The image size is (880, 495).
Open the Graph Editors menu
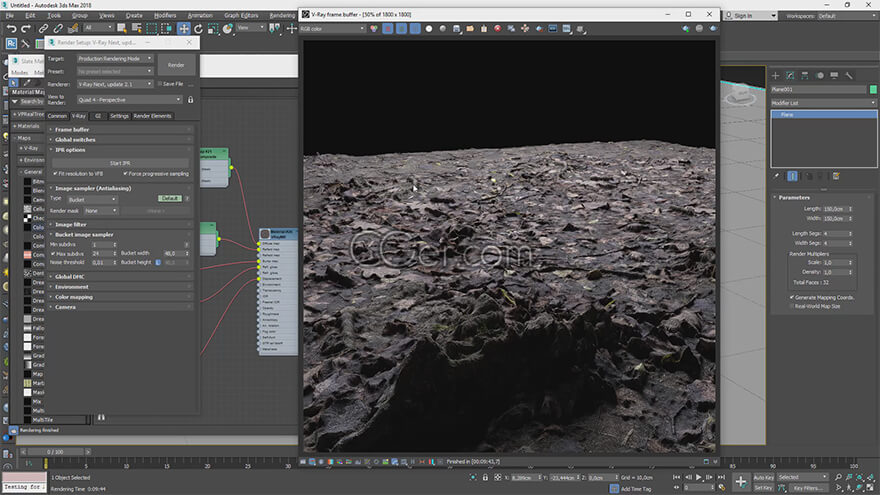pyautogui.click(x=241, y=15)
